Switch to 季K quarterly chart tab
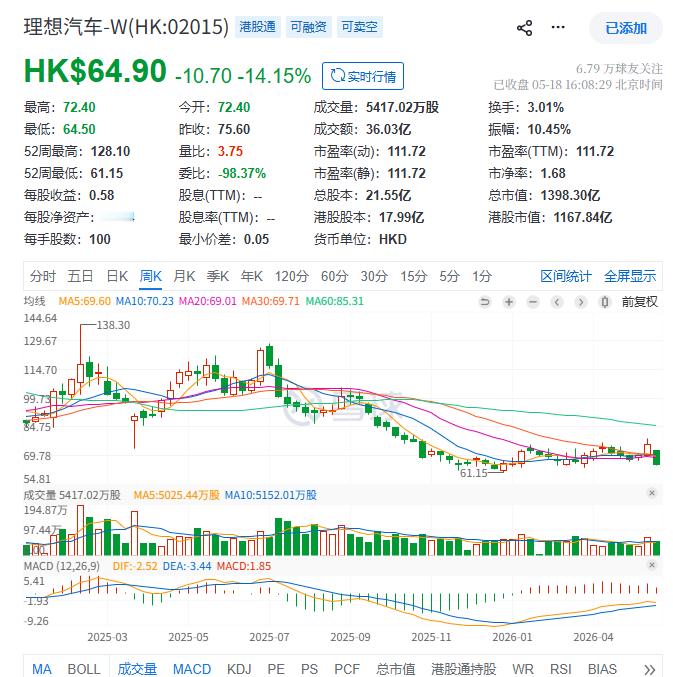The width and height of the screenshot is (673, 677). 218,276
